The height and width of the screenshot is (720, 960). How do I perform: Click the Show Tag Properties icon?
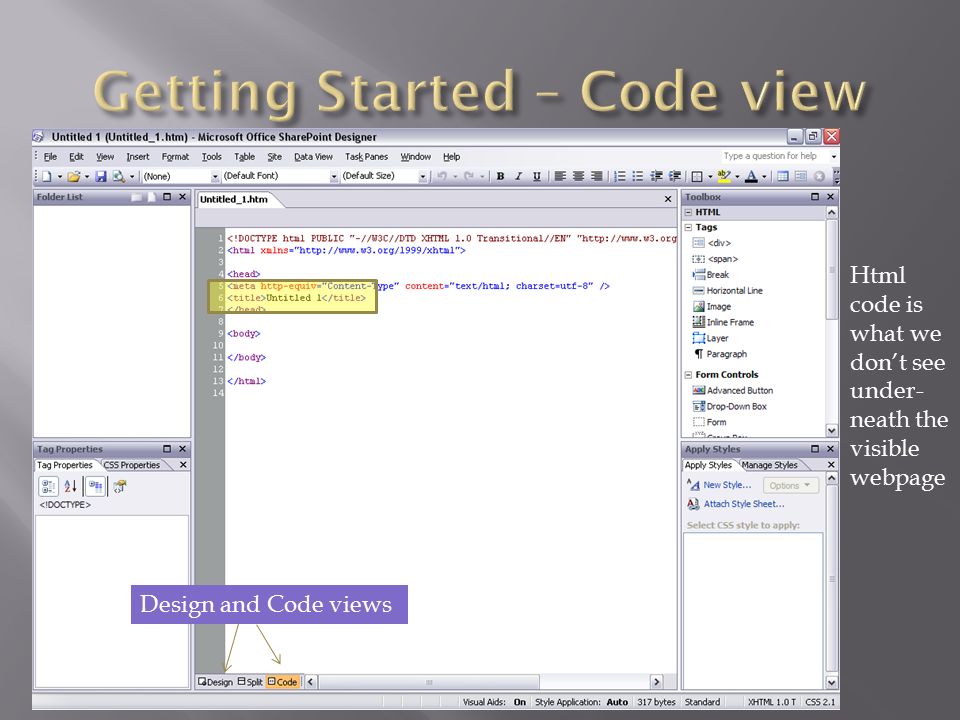coord(120,487)
